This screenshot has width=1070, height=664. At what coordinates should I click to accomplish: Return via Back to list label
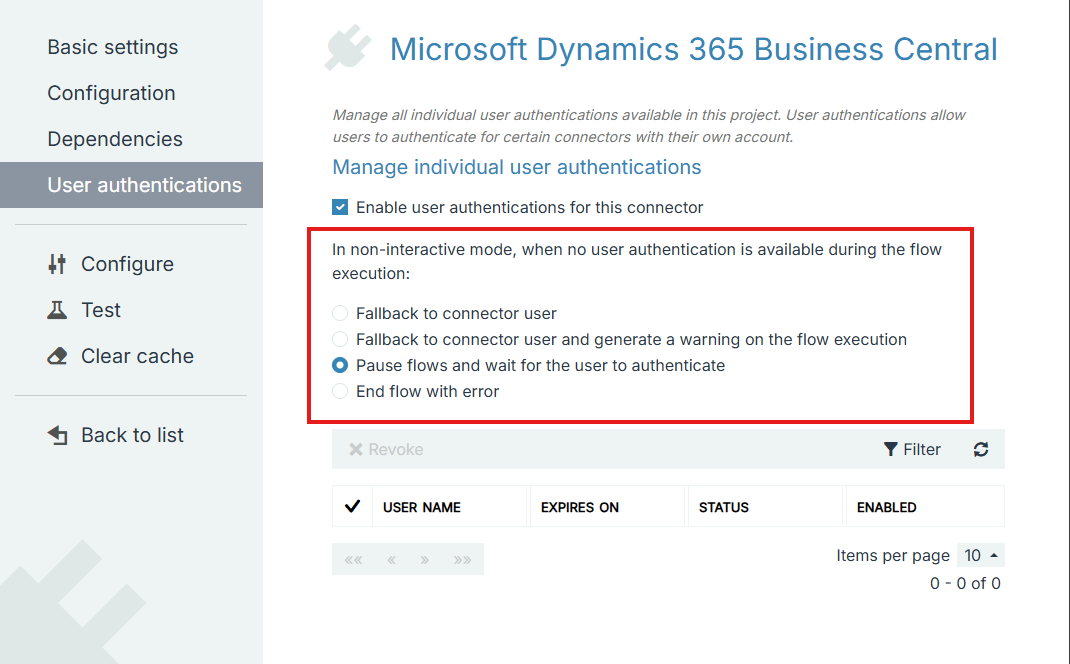pyautogui.click(x=132, y=435)
